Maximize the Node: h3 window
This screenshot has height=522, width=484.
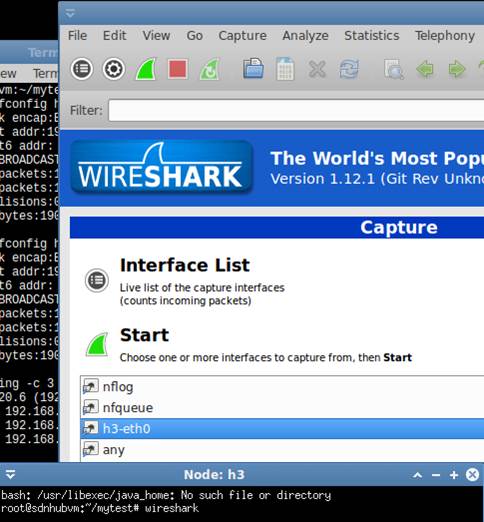coord(454,475)
